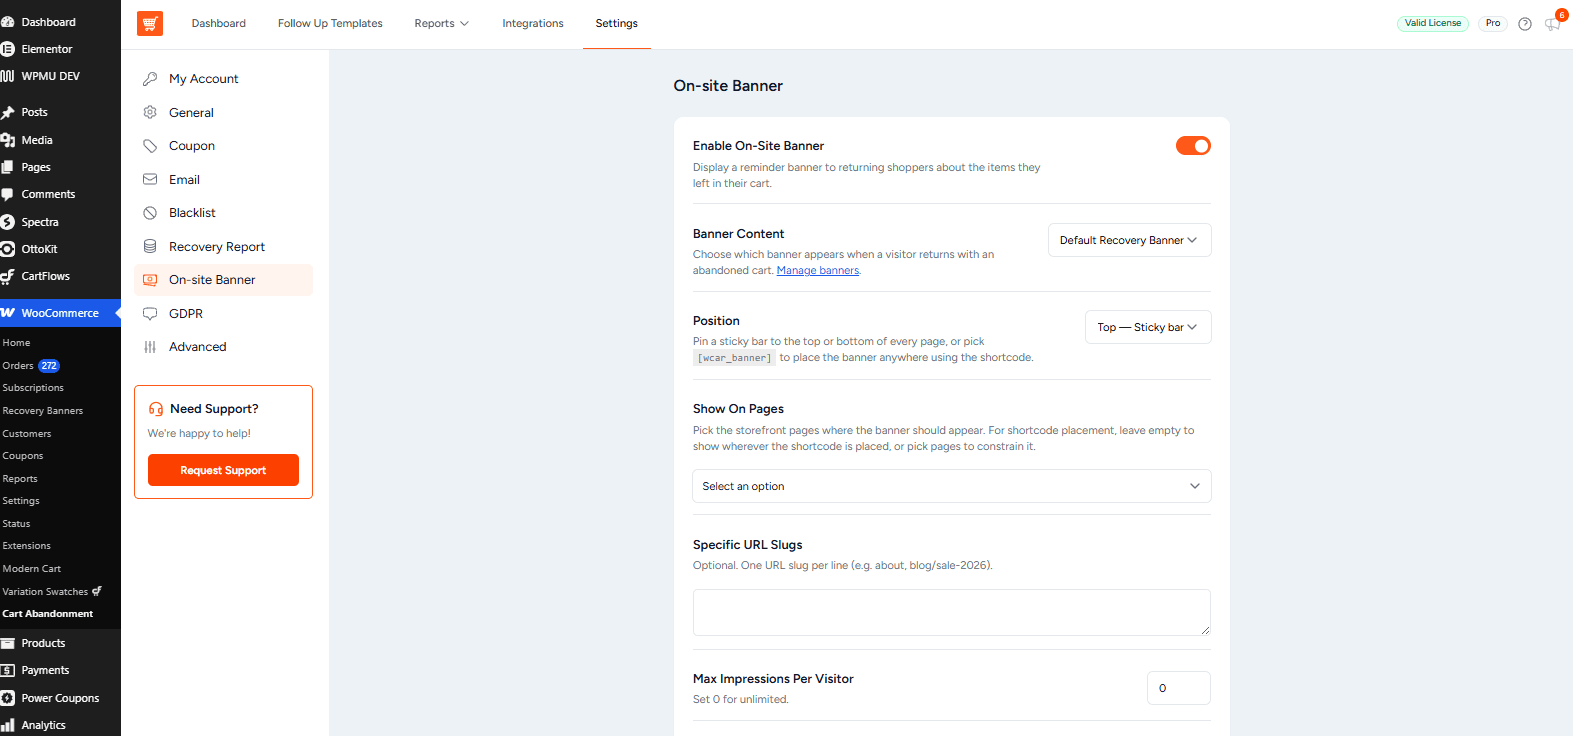Click the Max Impressions Per Visitor number field

click(1179, 688)
